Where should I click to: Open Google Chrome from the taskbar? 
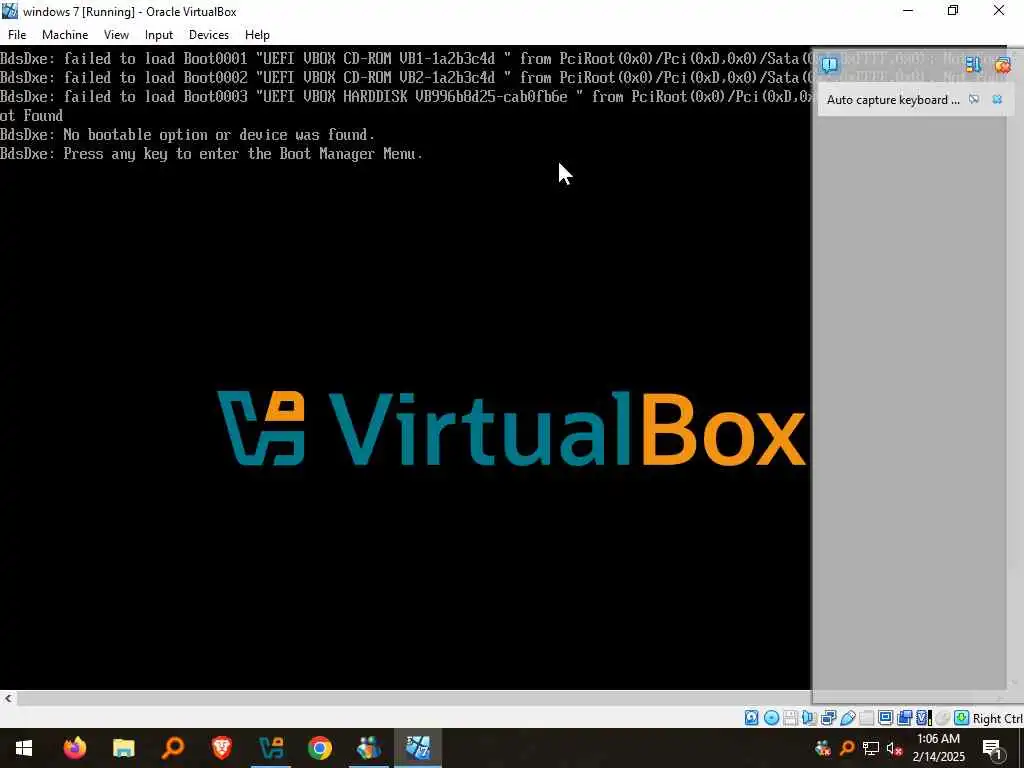pos(319,748)
